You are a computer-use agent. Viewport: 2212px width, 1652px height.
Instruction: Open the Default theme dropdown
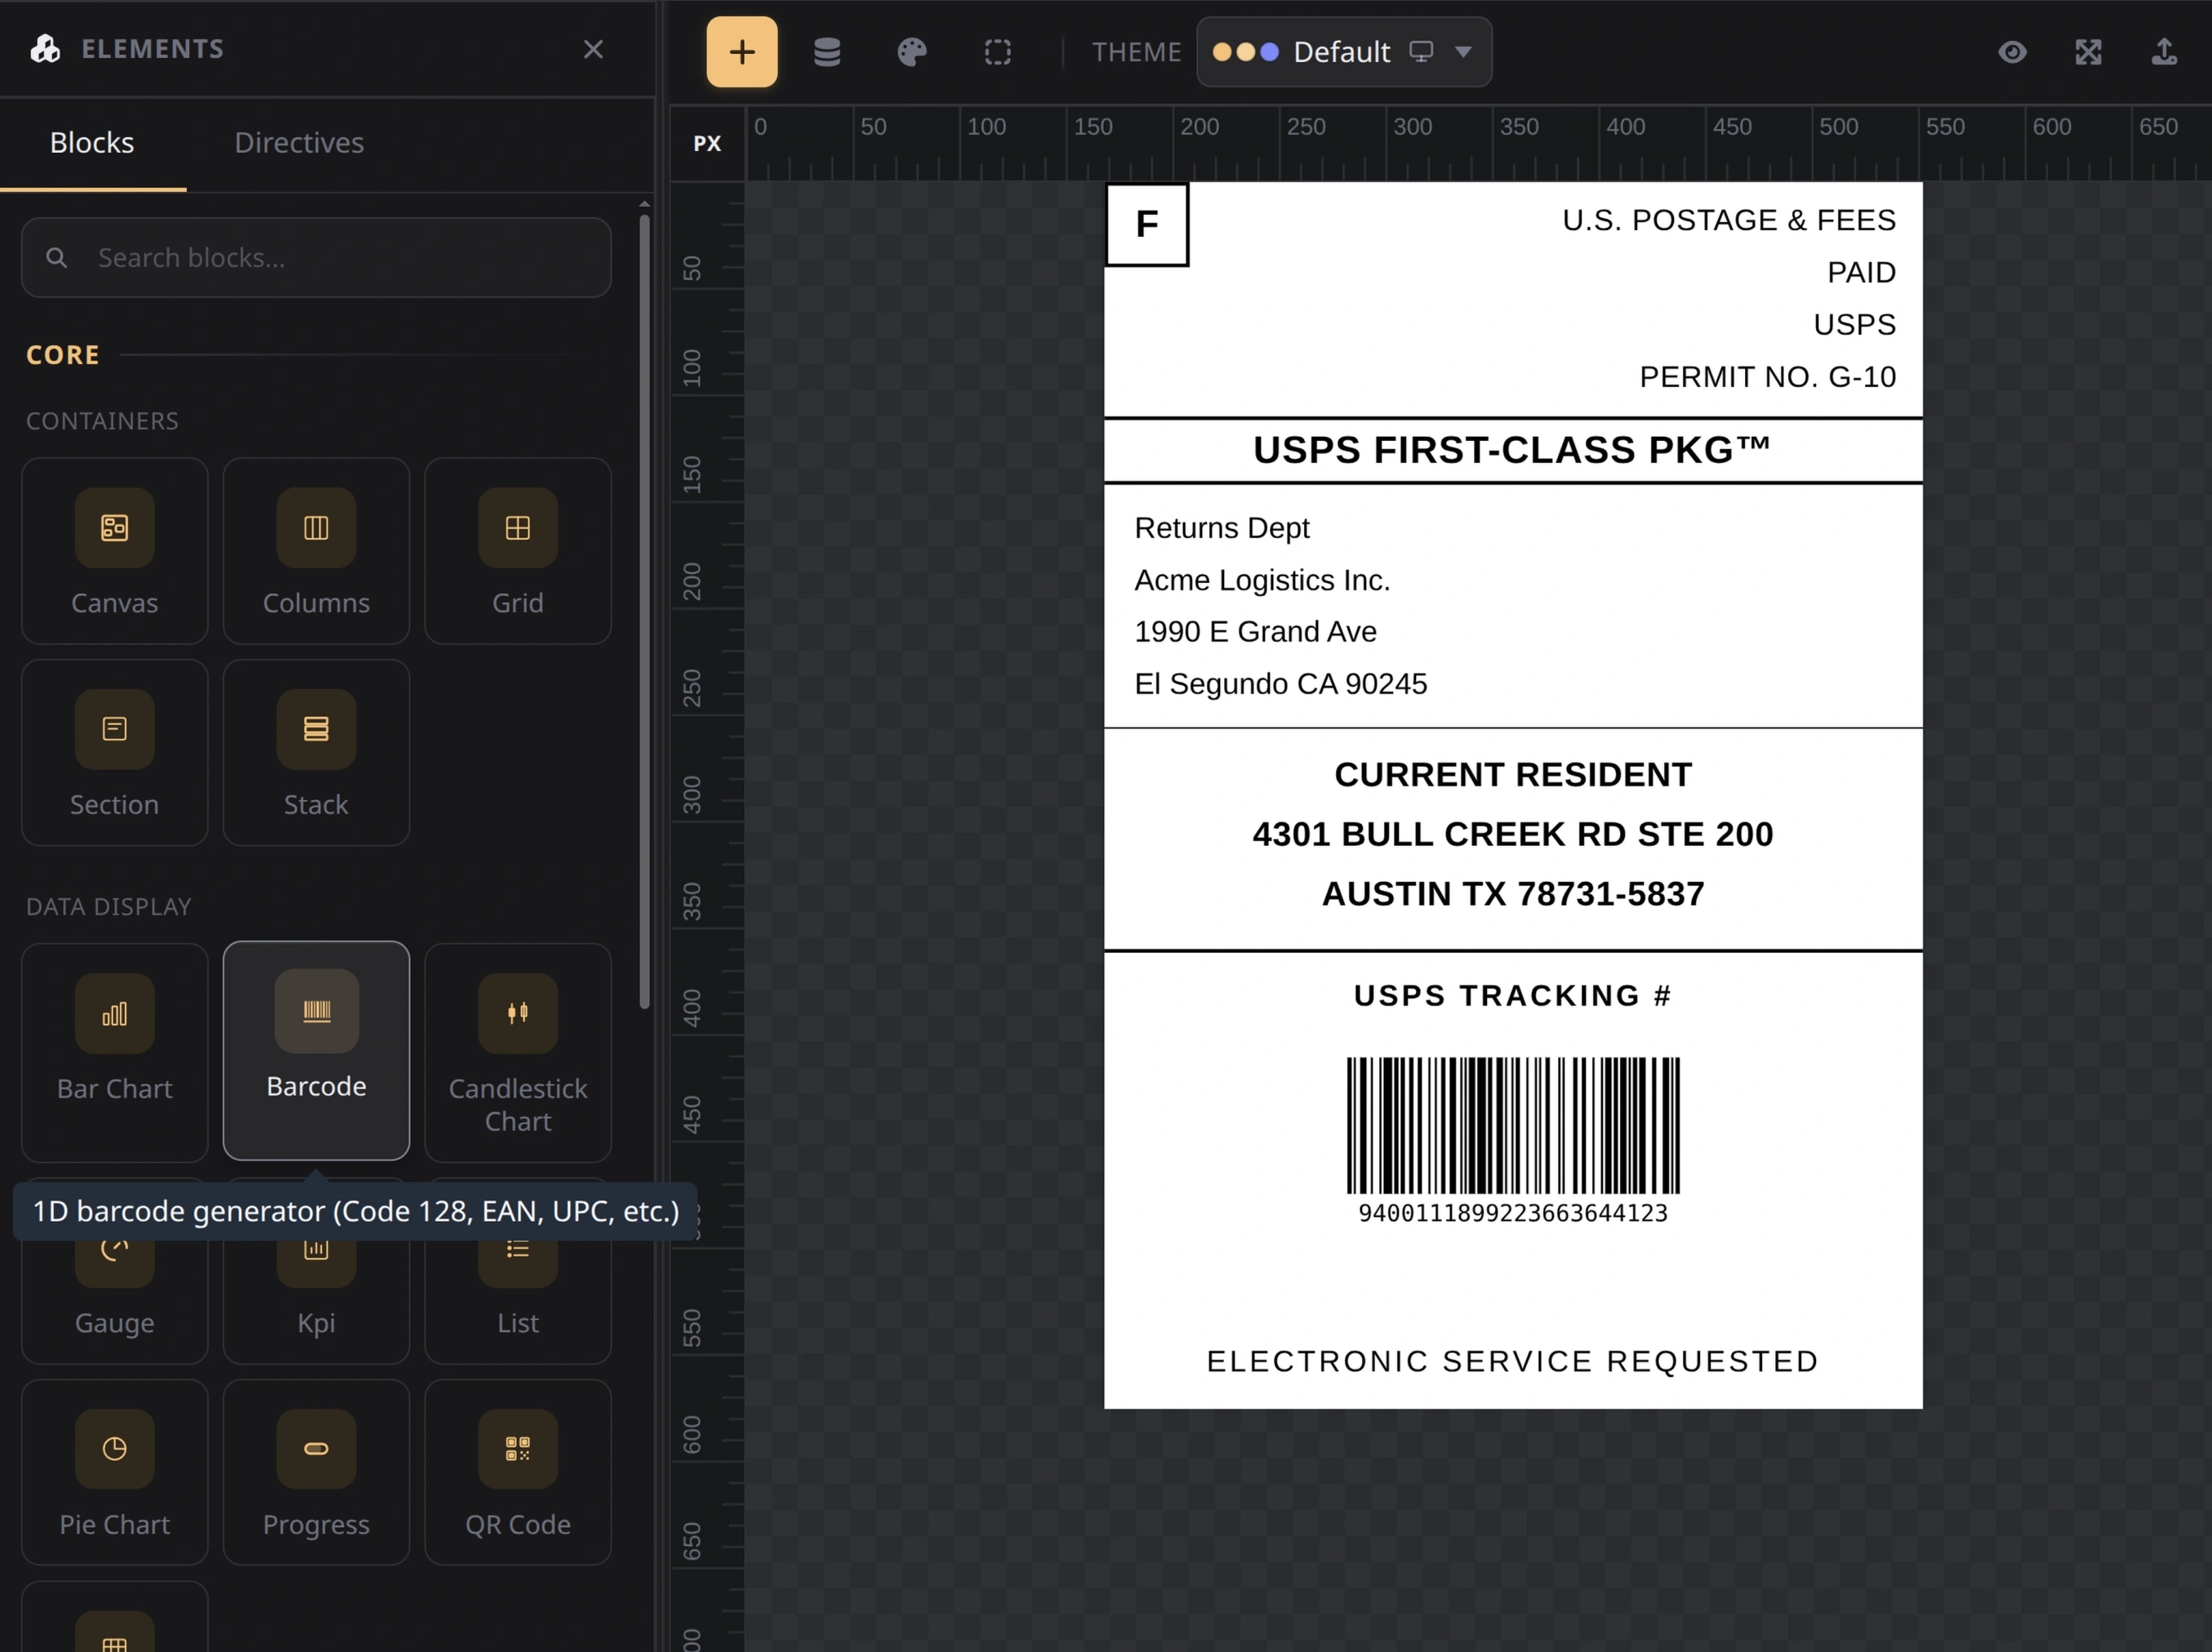tap(1343, 51)
